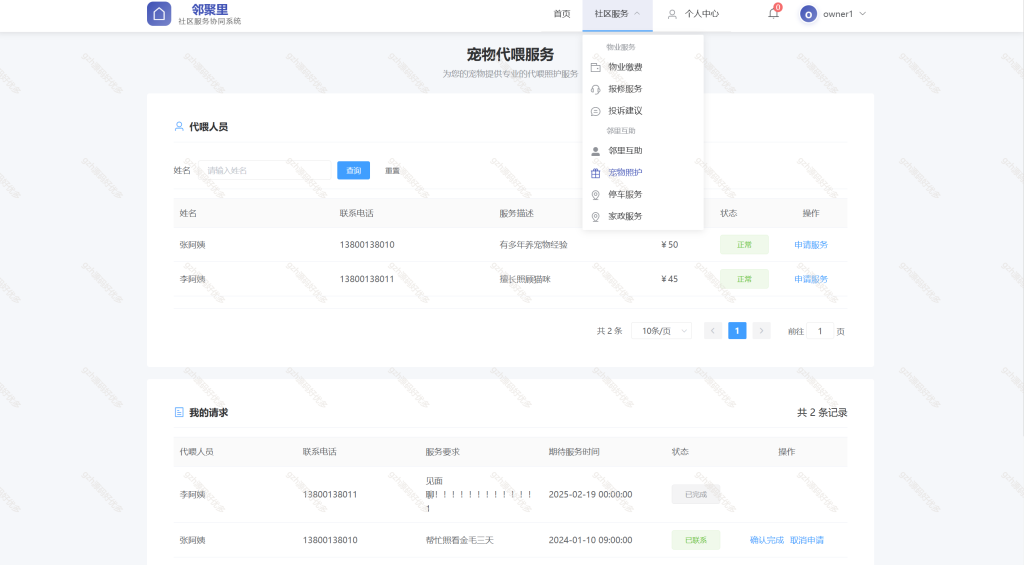Click 取消申请 for the 张阿姨 request
Viewport: 1024px width, 565px height.
click(807, 540)
